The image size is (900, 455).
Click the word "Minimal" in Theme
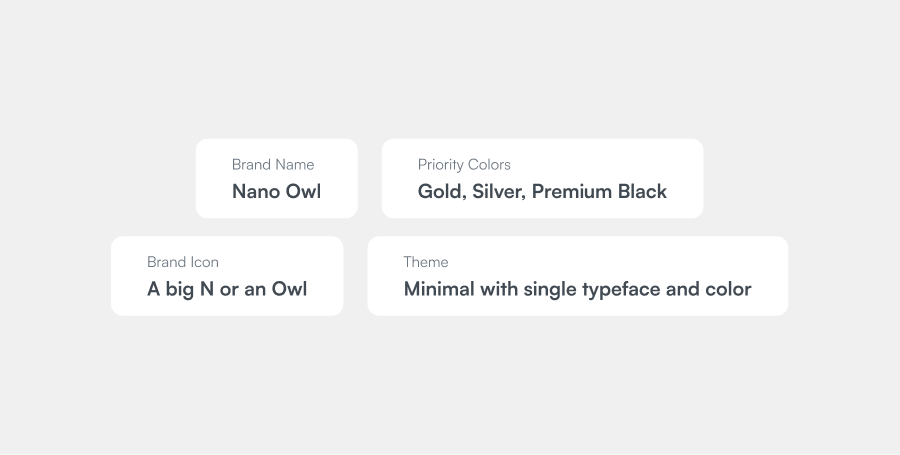click(x=439, y=289)
